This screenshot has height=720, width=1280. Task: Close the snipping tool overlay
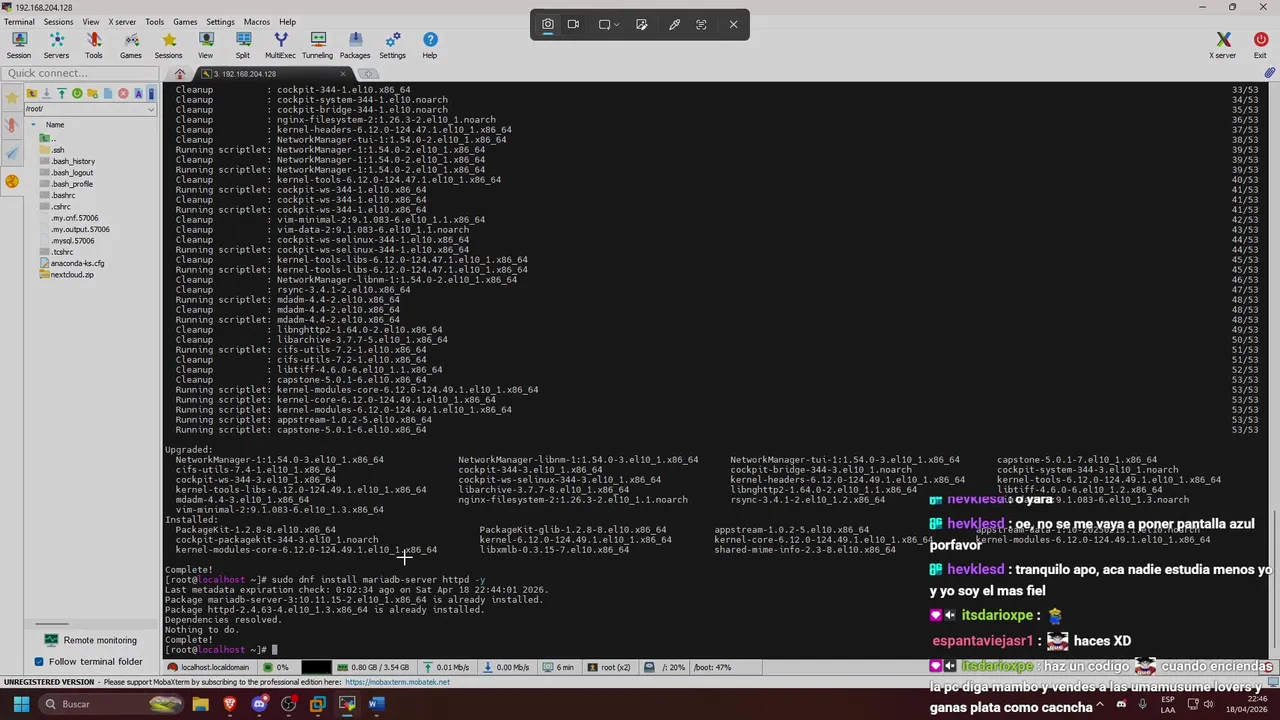(733, 24)
